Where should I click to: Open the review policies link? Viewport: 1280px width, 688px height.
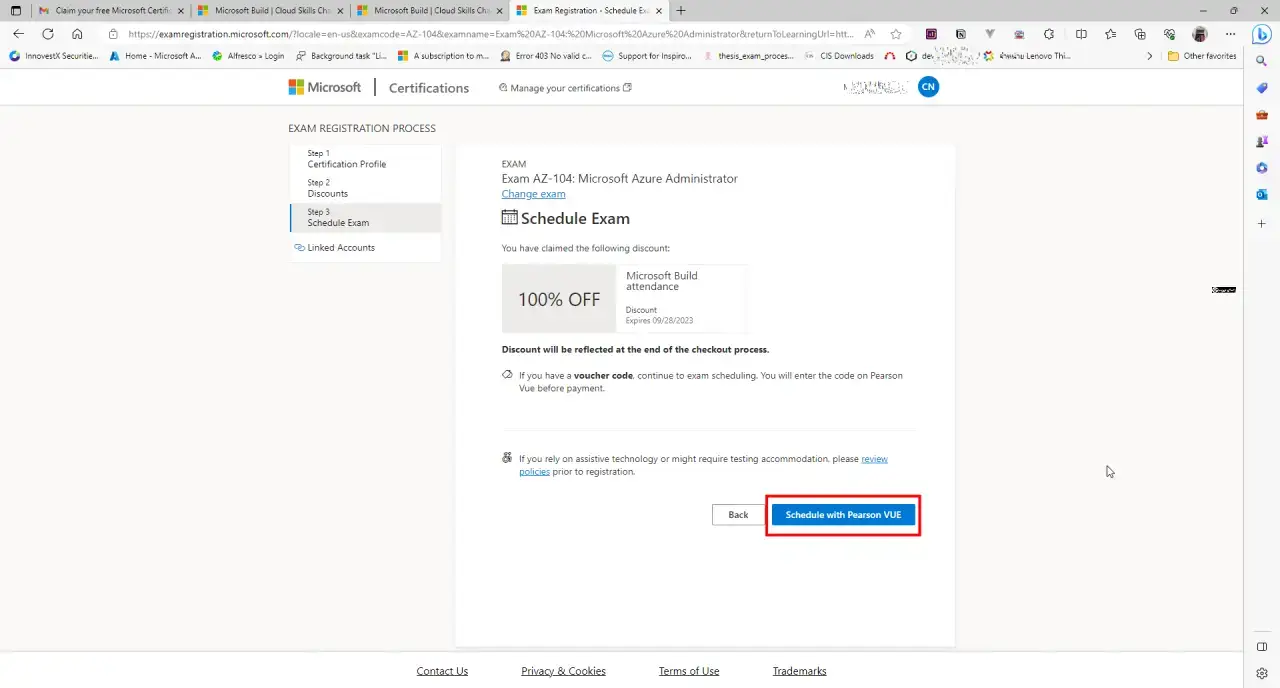point(703,465)
